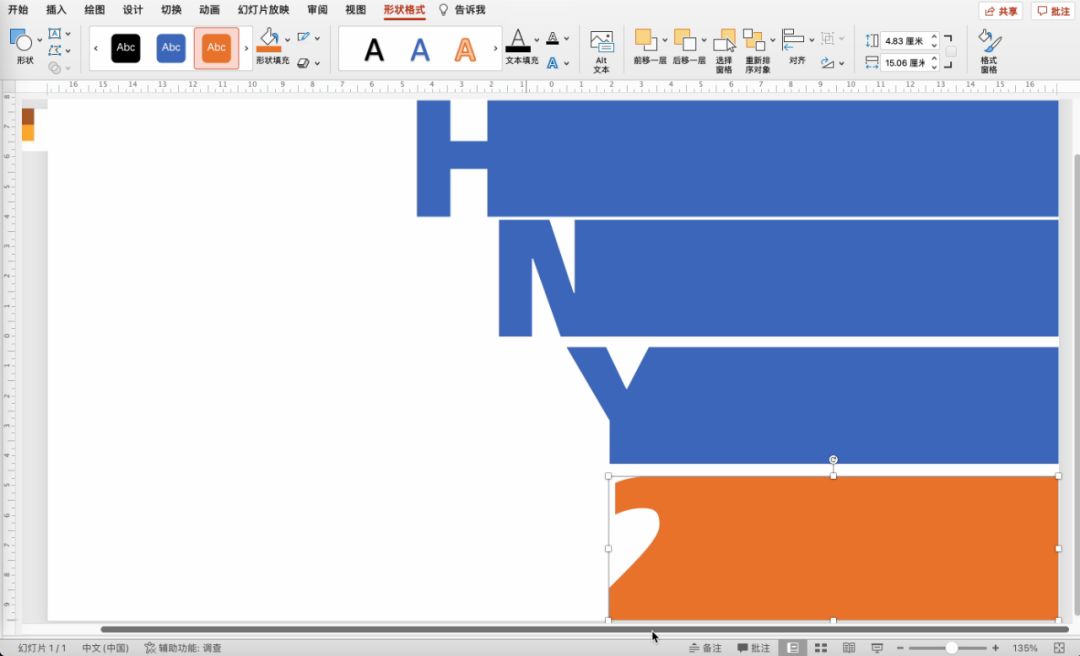Click the Share (共享) button
The width and height of the screenshot is (1080, 656).
click(x=1000, y=11)
